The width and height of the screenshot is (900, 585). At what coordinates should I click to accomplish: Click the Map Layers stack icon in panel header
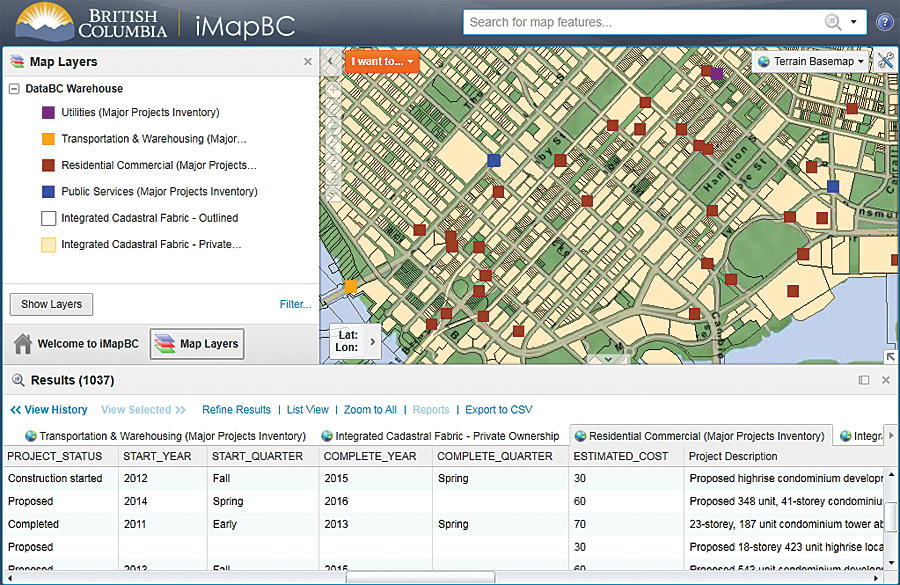coord(18,61)
